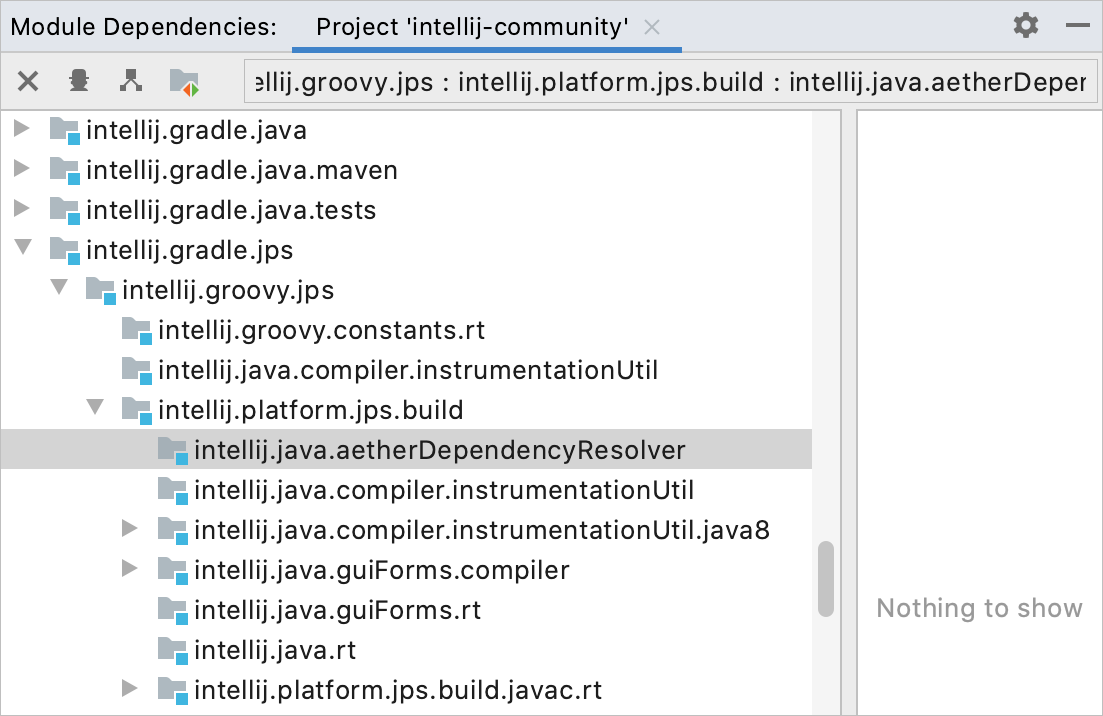Viewport: 1103px width, 716px height.
Task: Open the settings gear menu
Action: (1024, 25)
